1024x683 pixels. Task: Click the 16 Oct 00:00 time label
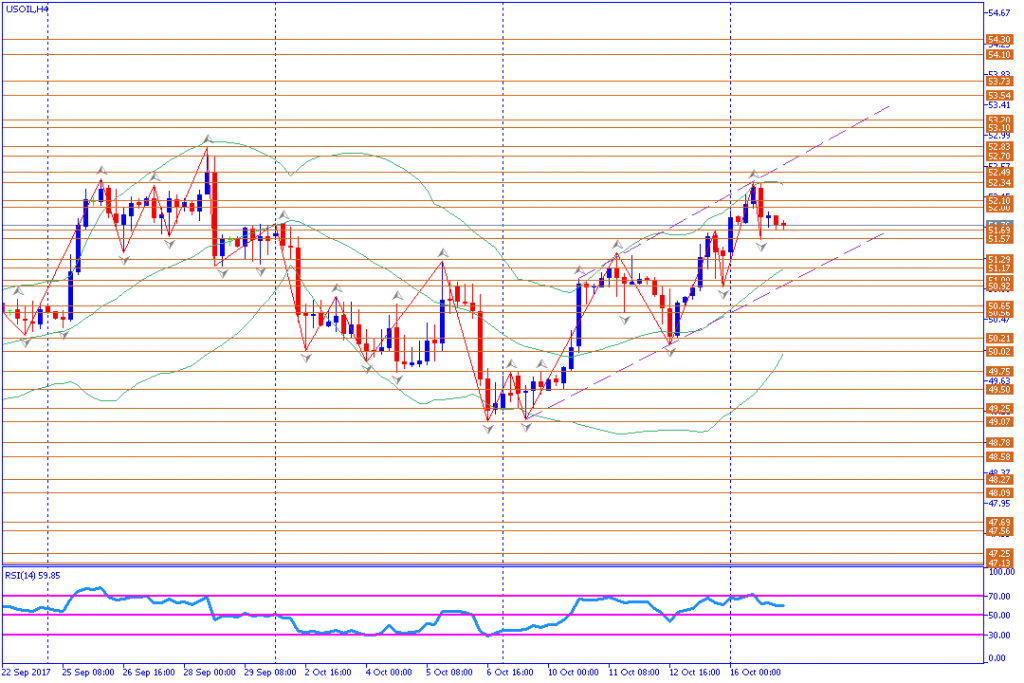click(755, 672)
